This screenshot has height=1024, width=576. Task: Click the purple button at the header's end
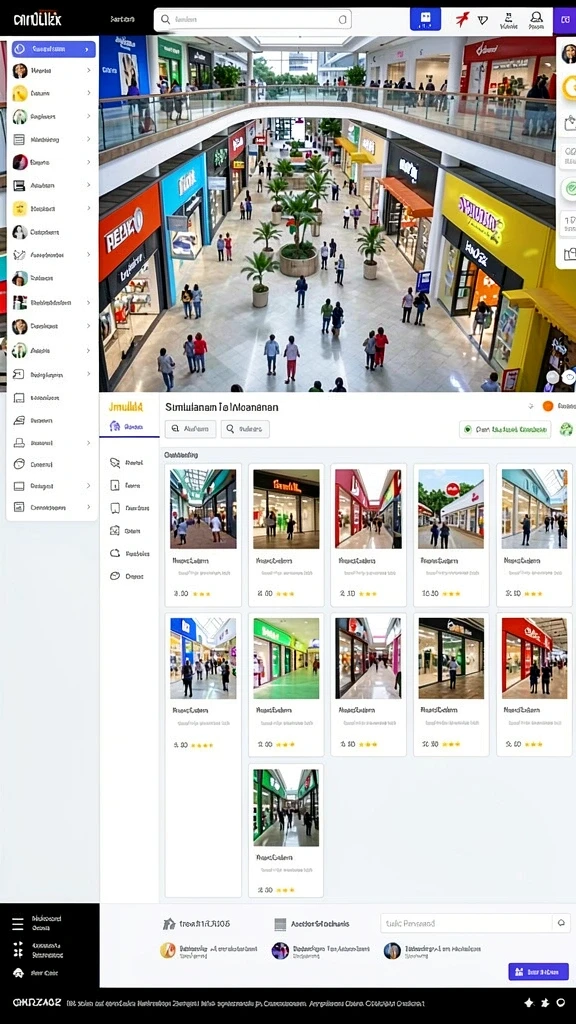click(x=564, y=20)
